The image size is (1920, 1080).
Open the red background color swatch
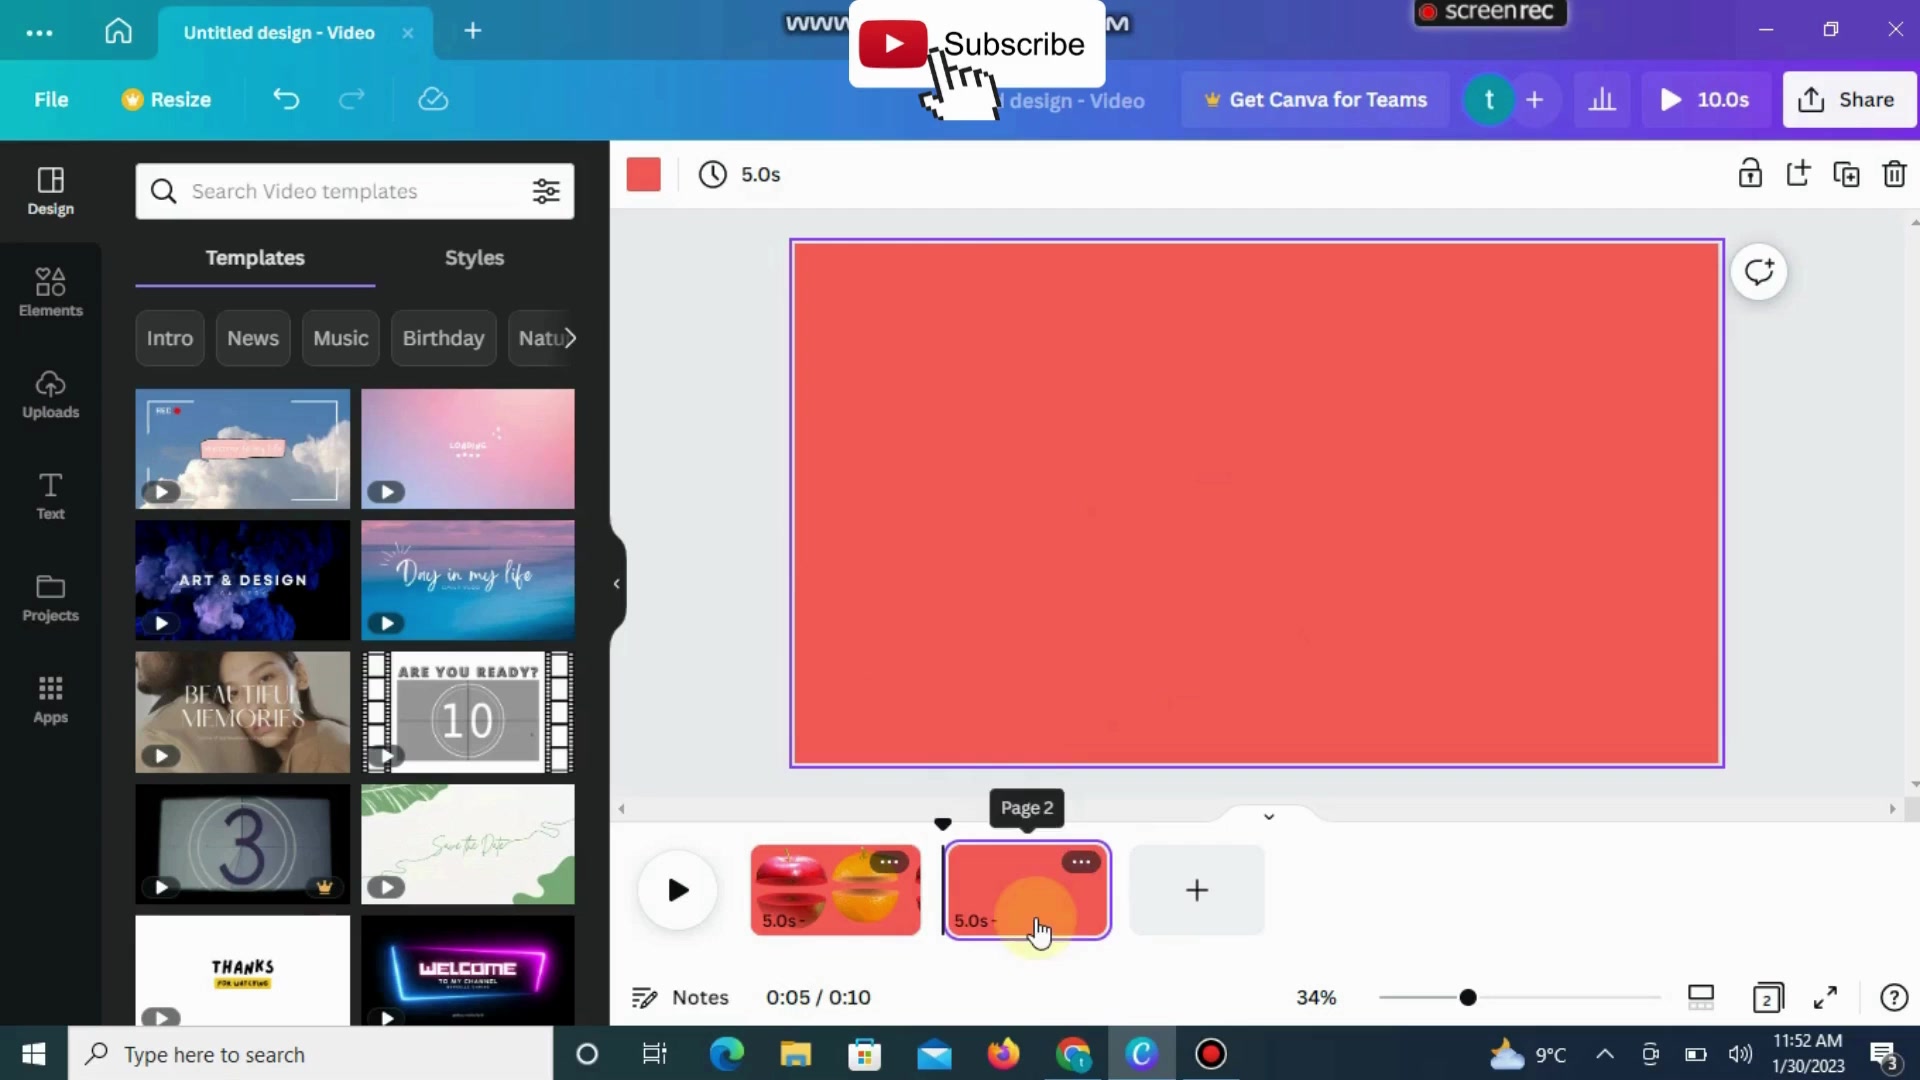coord(643,174)
